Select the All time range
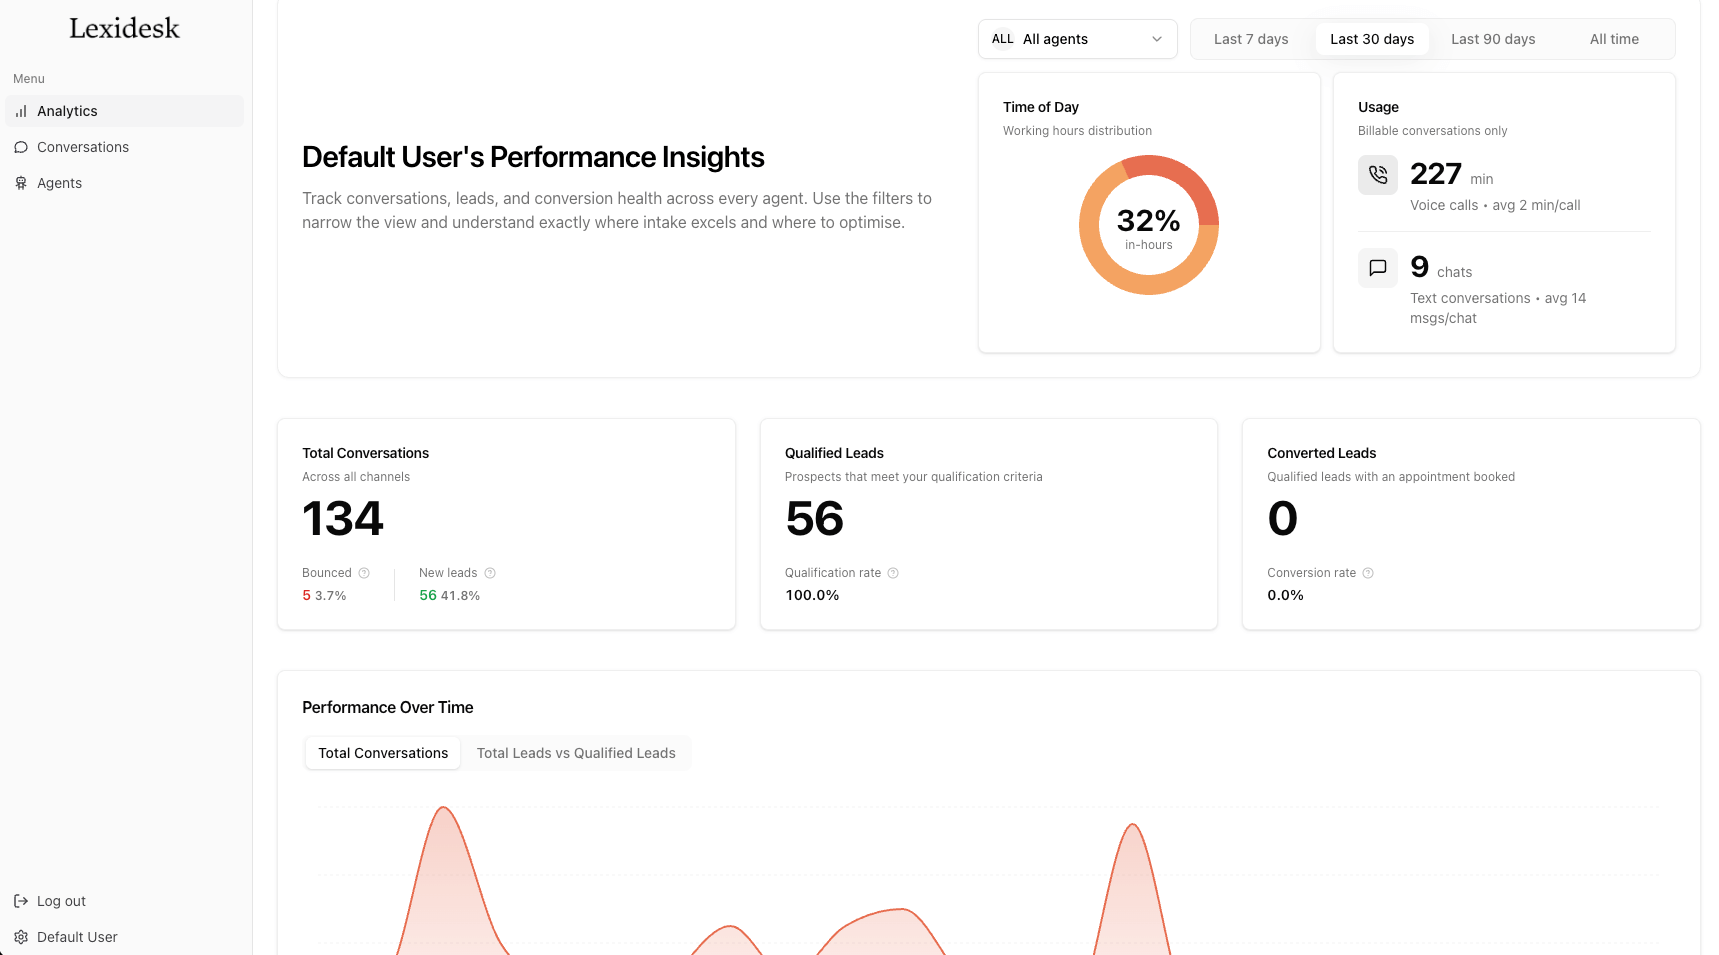 1613,39
